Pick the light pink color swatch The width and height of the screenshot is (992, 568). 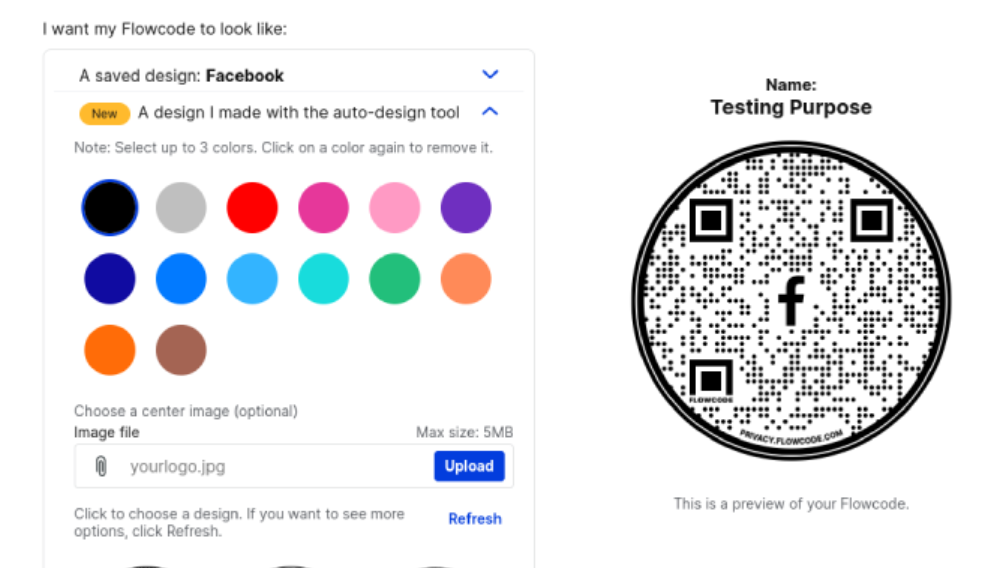coord(395,208)
